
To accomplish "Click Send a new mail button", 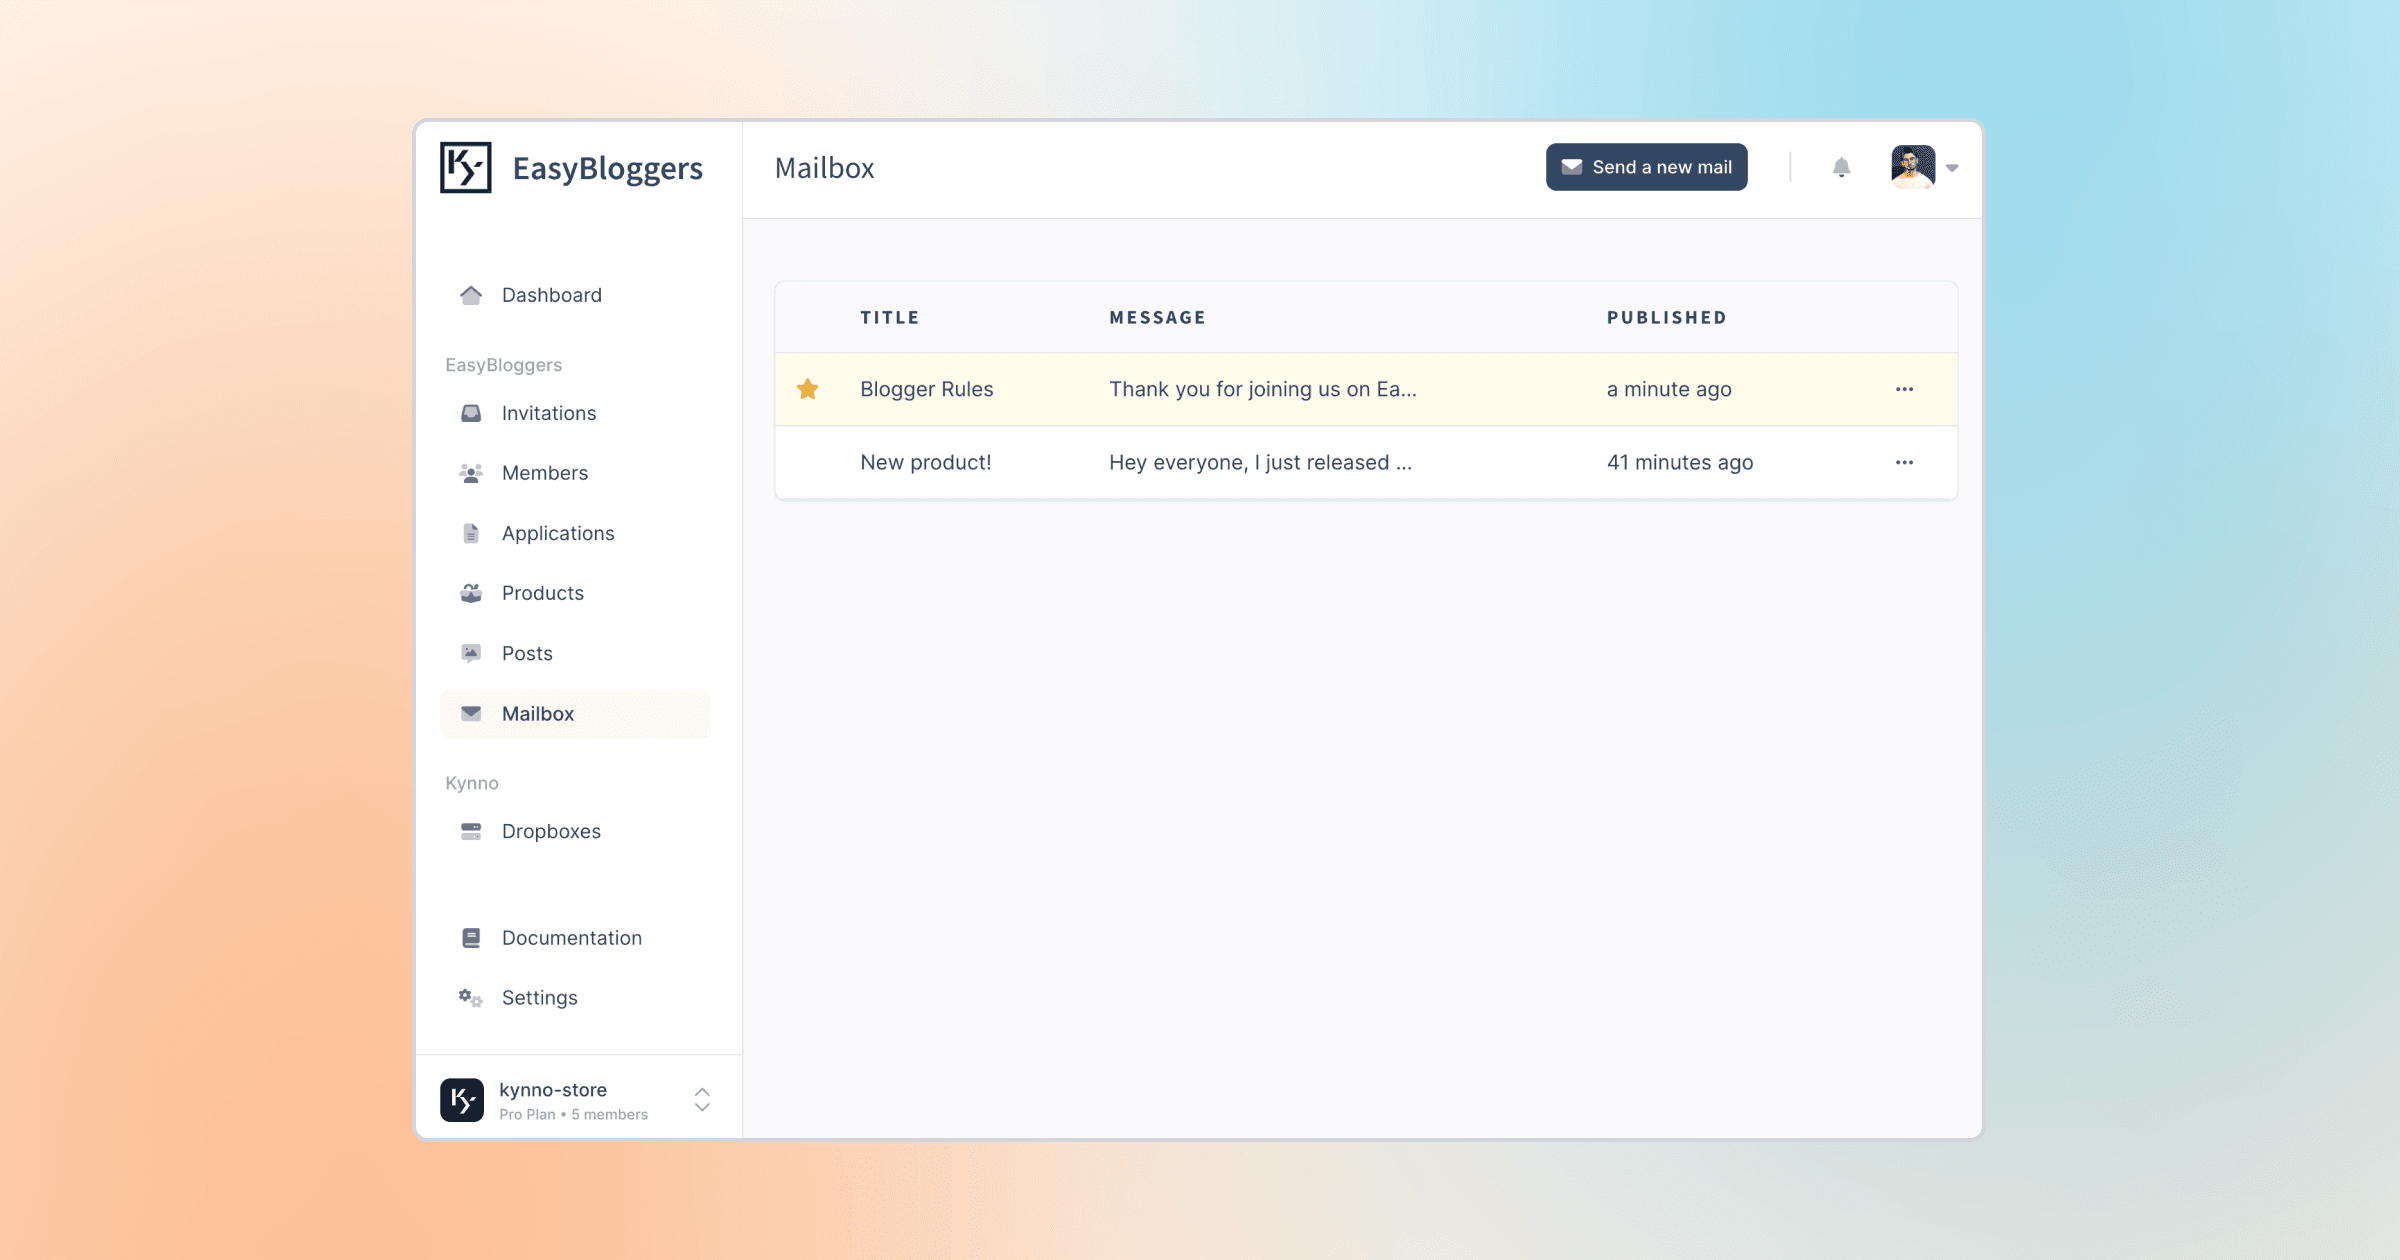I will point(1646,167).
